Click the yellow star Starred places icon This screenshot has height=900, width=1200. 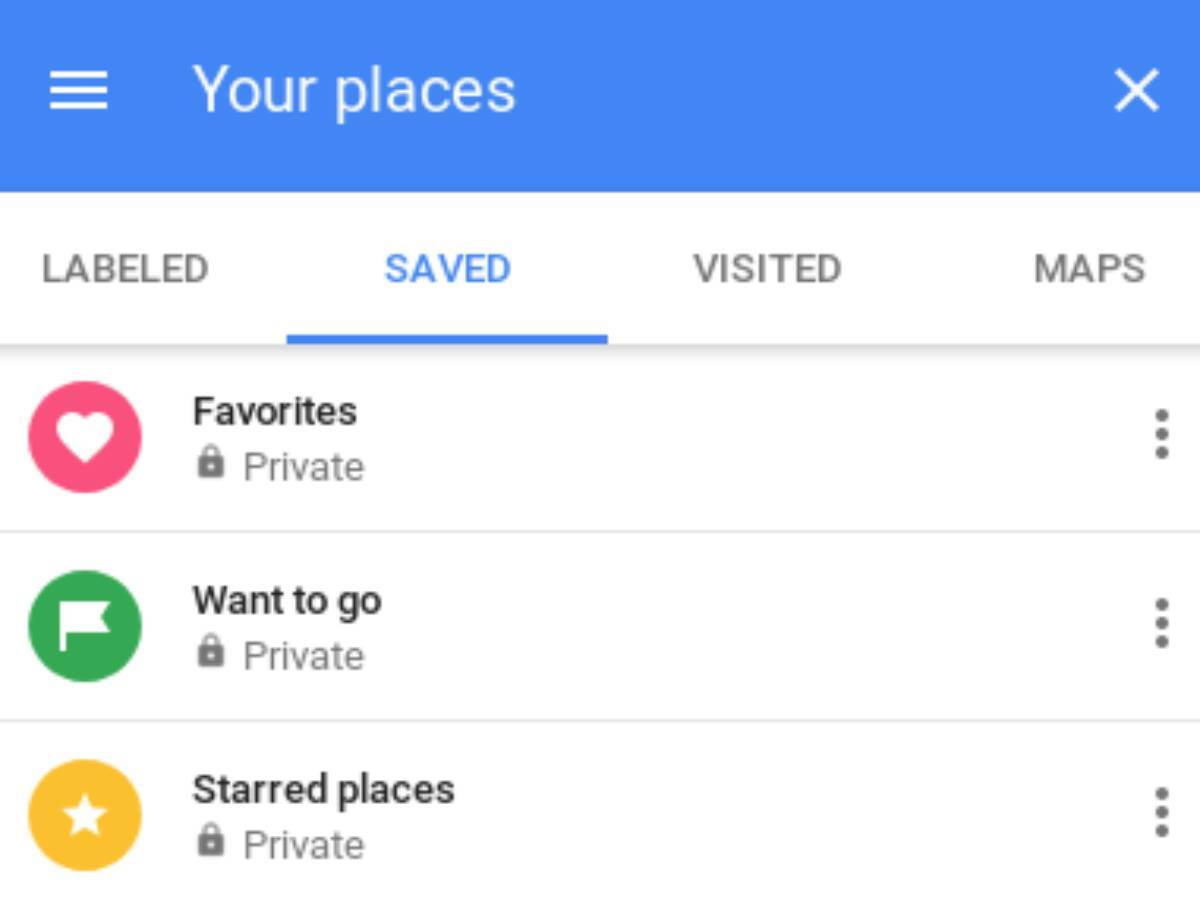(x=85, y=815)
